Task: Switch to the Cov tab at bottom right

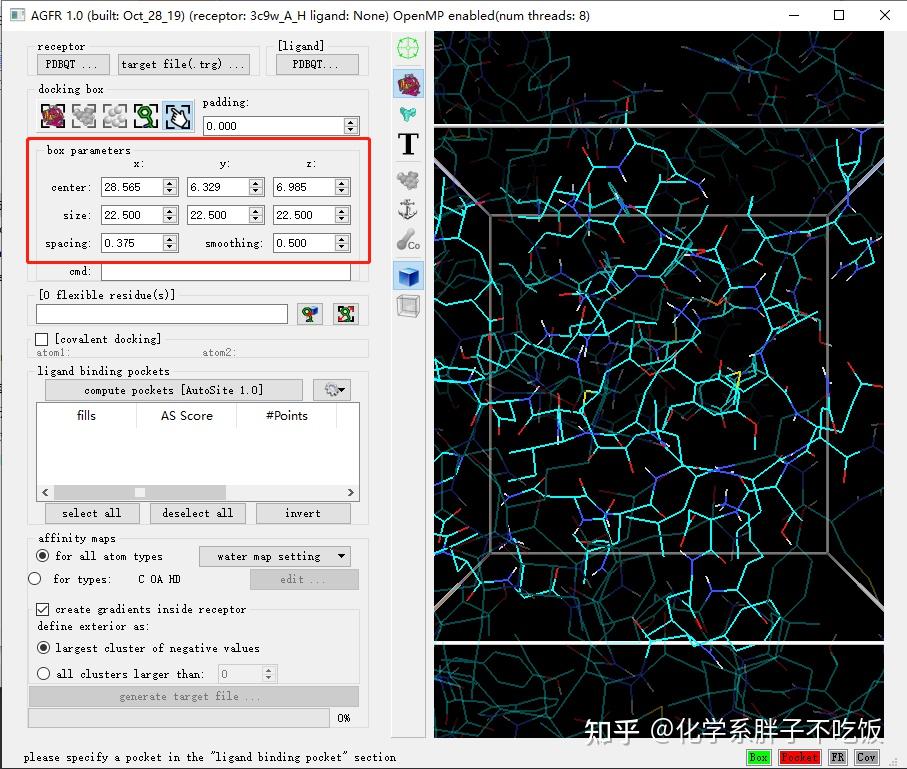Action: 866,757
